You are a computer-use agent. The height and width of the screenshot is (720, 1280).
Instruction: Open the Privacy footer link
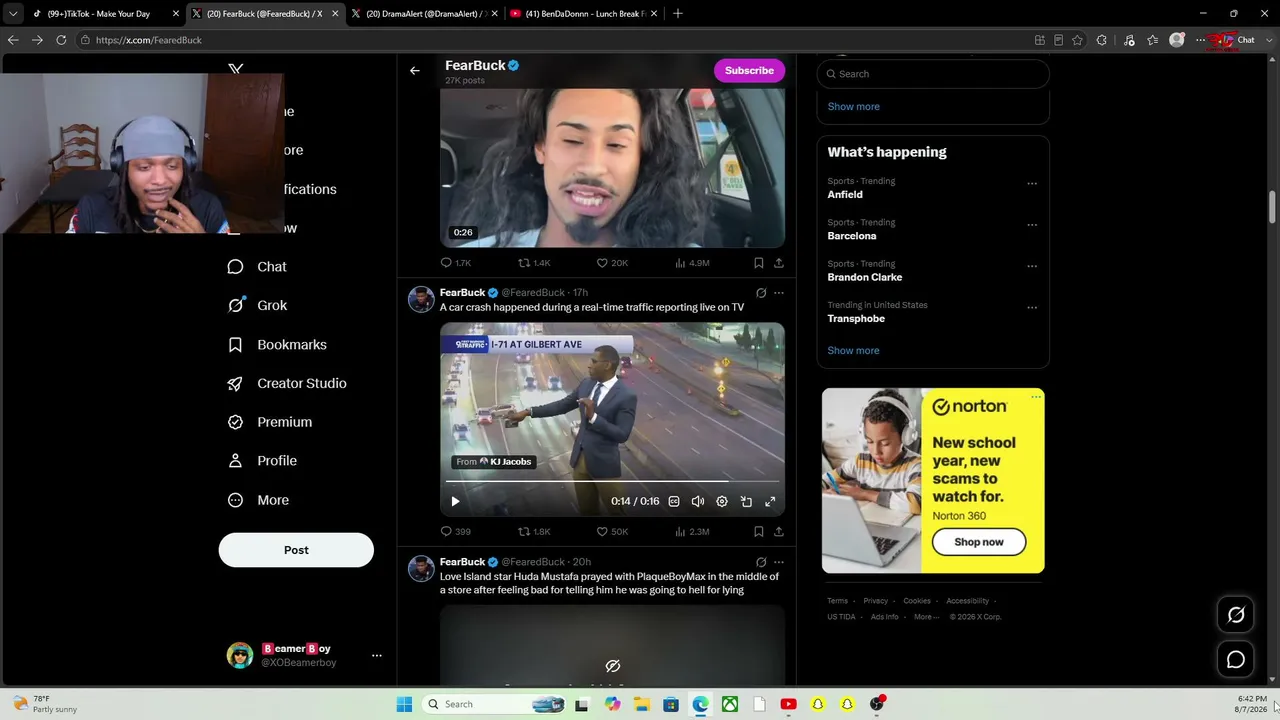pyautogui.click(x=876, y=601)
